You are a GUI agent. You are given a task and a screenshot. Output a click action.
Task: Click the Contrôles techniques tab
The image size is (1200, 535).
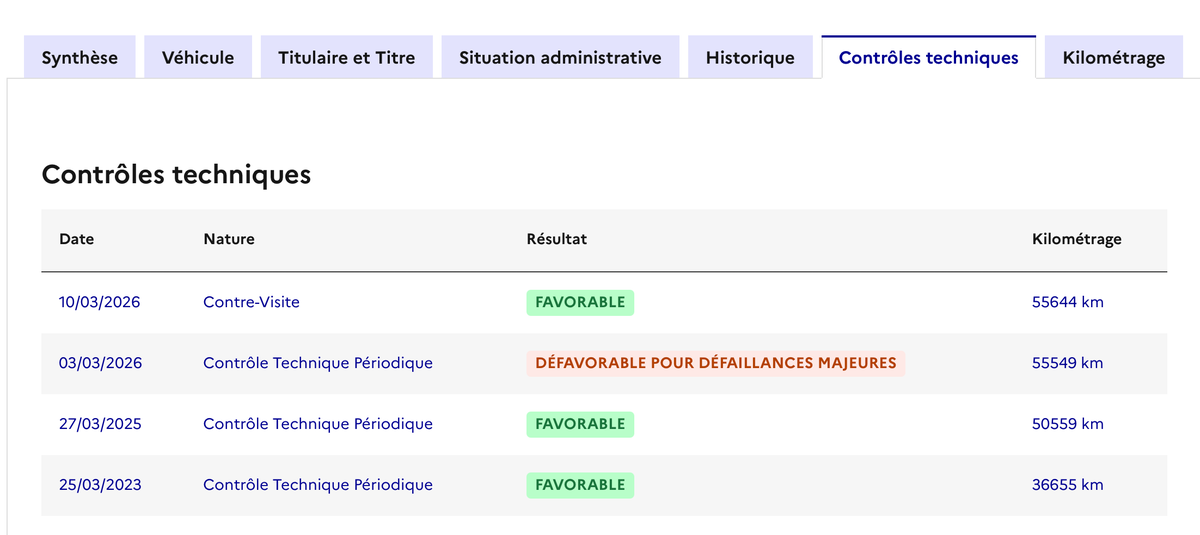928,58
